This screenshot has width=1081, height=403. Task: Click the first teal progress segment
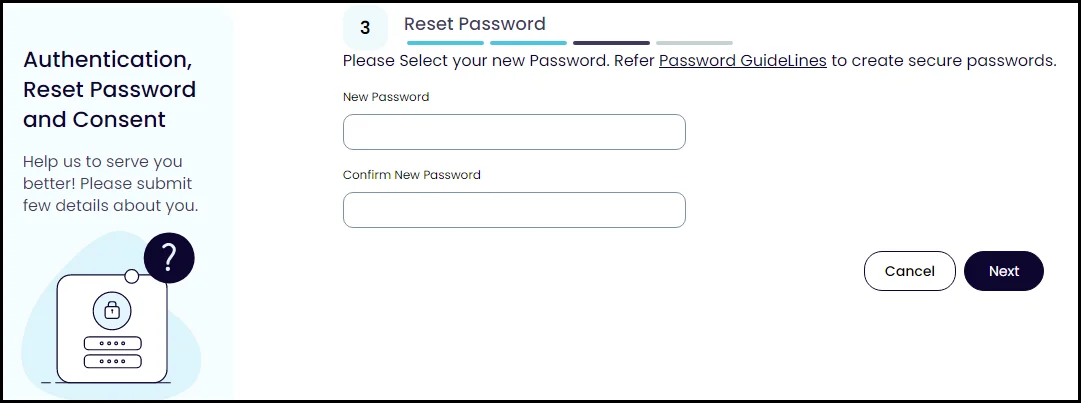[445, 43]
